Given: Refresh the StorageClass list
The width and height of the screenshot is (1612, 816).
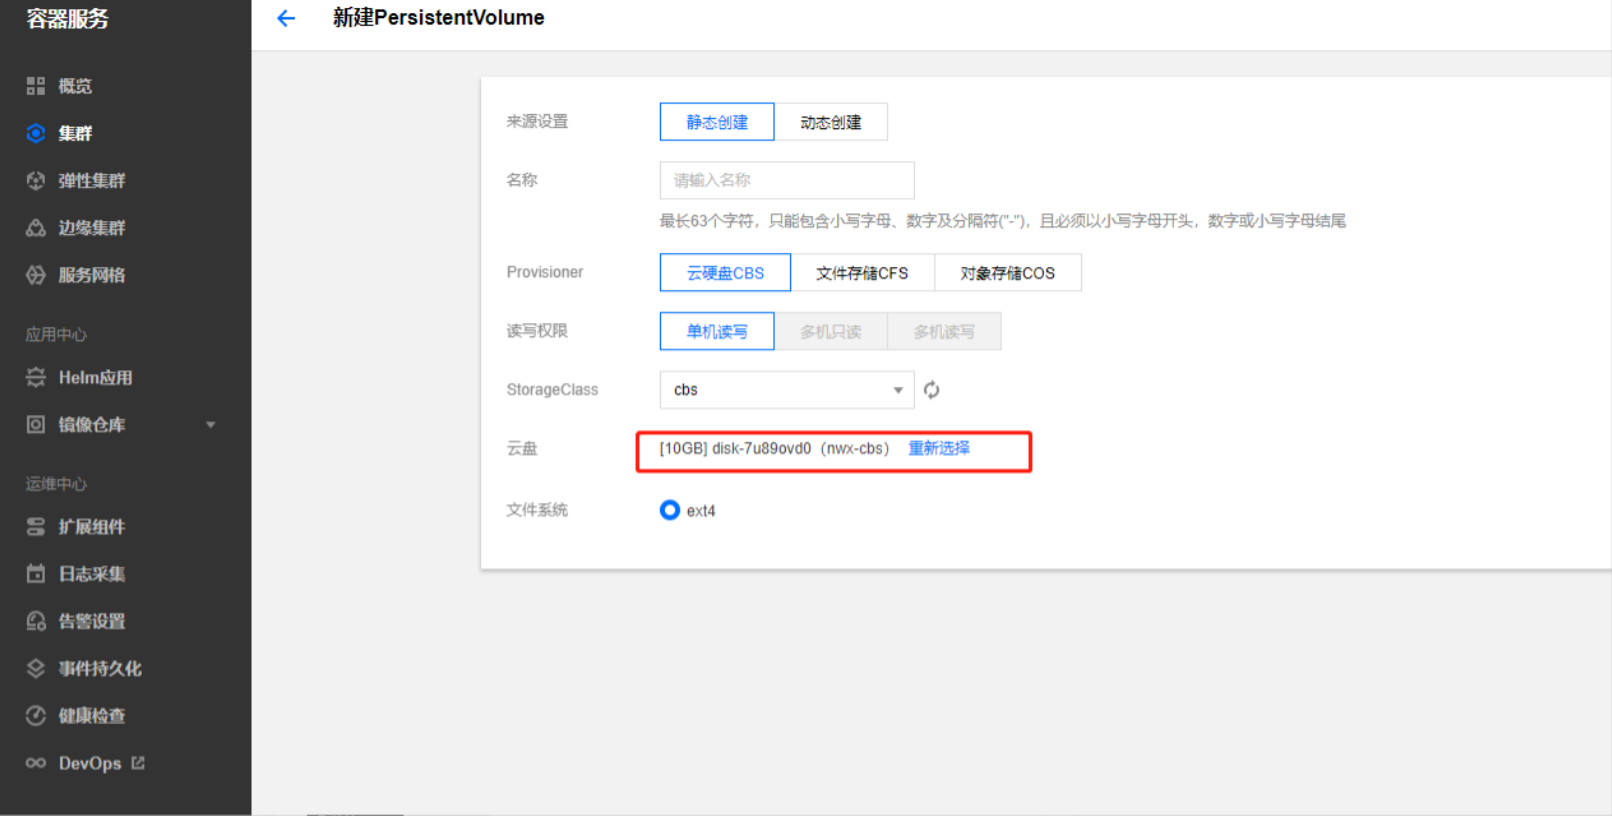Looking at the screenshot, I should point(932,390).
